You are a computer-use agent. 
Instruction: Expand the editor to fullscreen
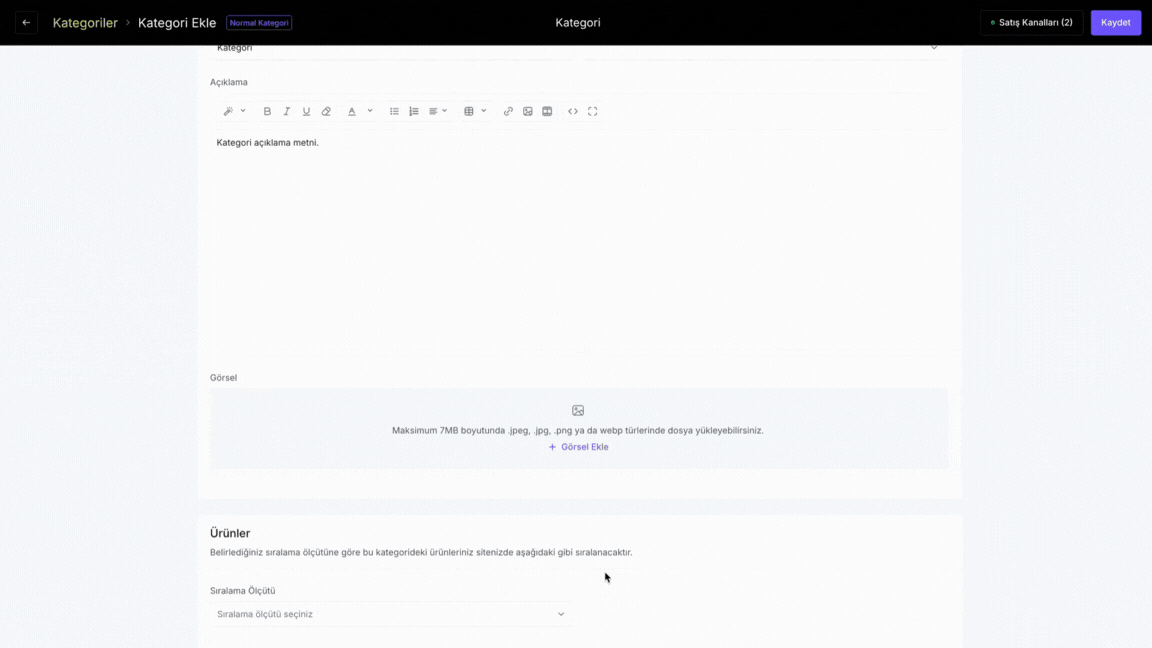click(593, 112)
